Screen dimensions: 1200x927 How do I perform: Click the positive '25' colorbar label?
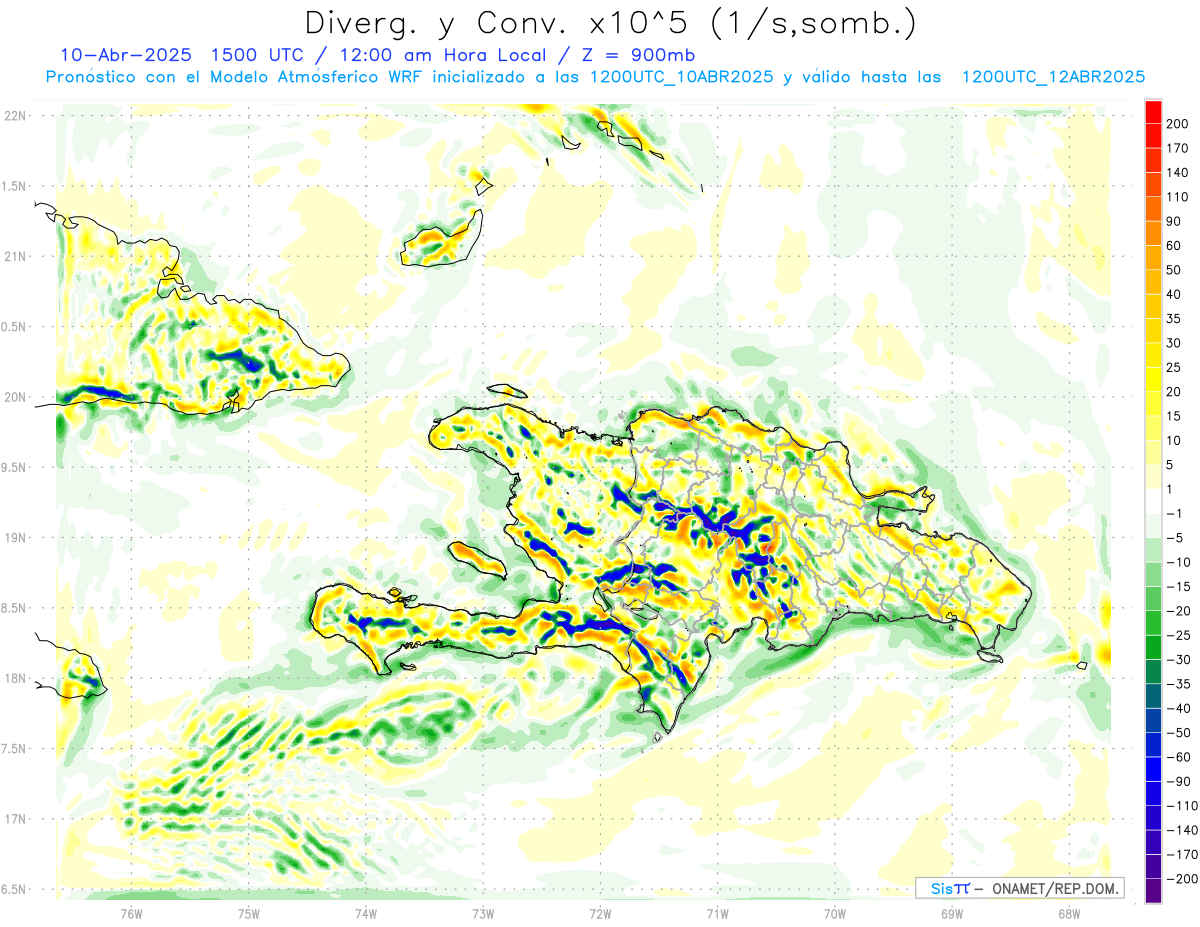click(1173, 368)
